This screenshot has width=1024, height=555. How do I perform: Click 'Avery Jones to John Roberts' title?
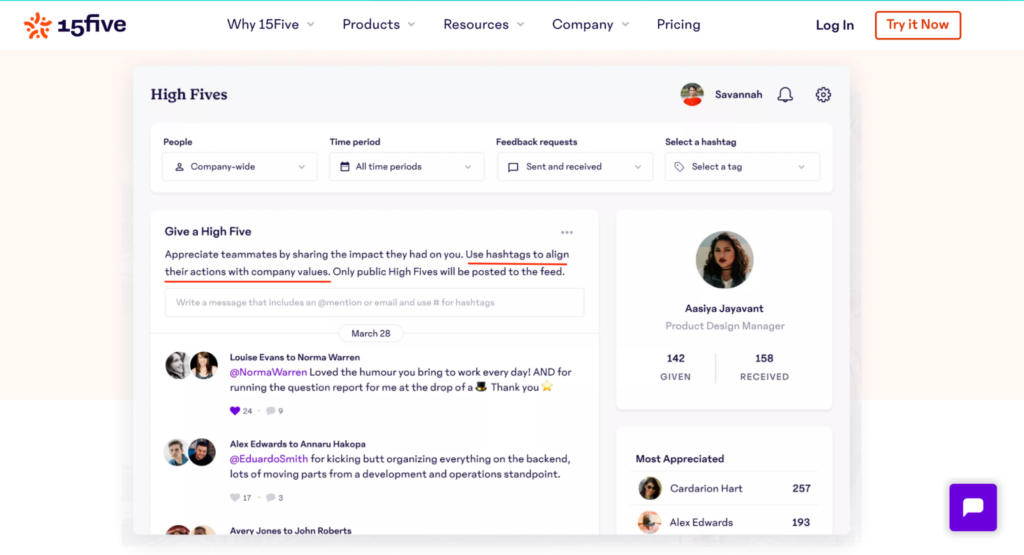point(290,531)
